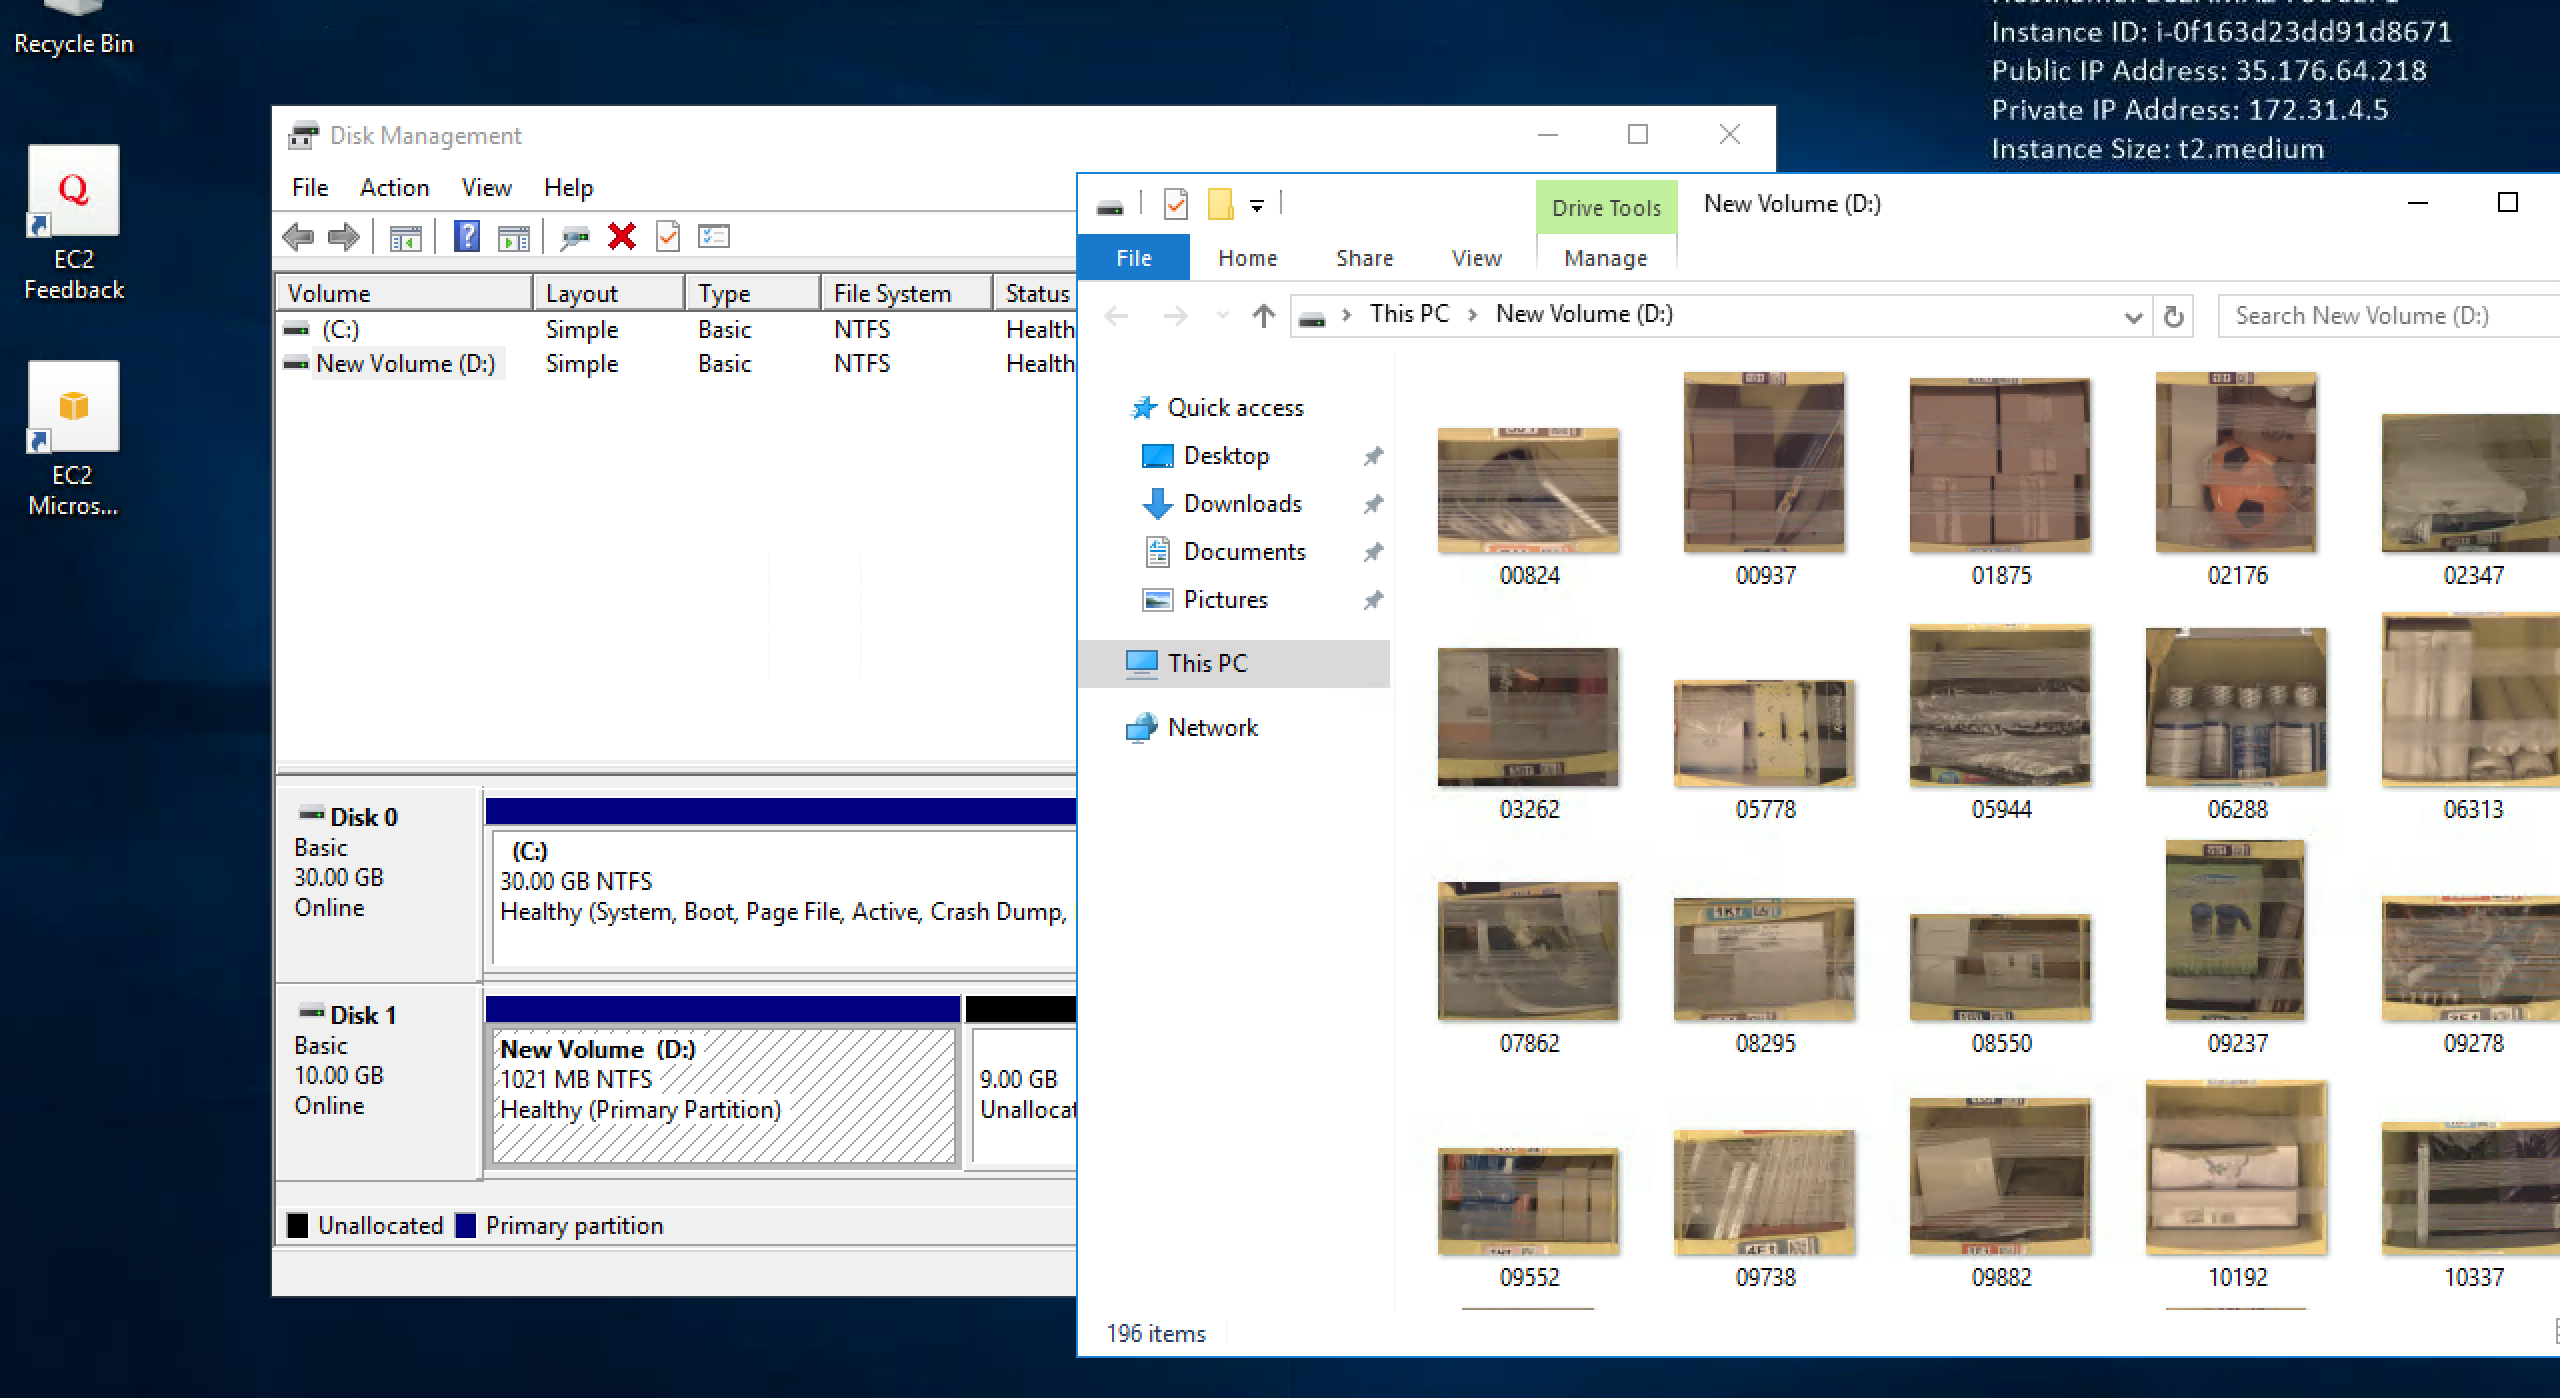Image resolution: width=2560 pixels, height=1398 pixels.
Task: Select This PC in navigation pane
Action: tap(1234, 664)
